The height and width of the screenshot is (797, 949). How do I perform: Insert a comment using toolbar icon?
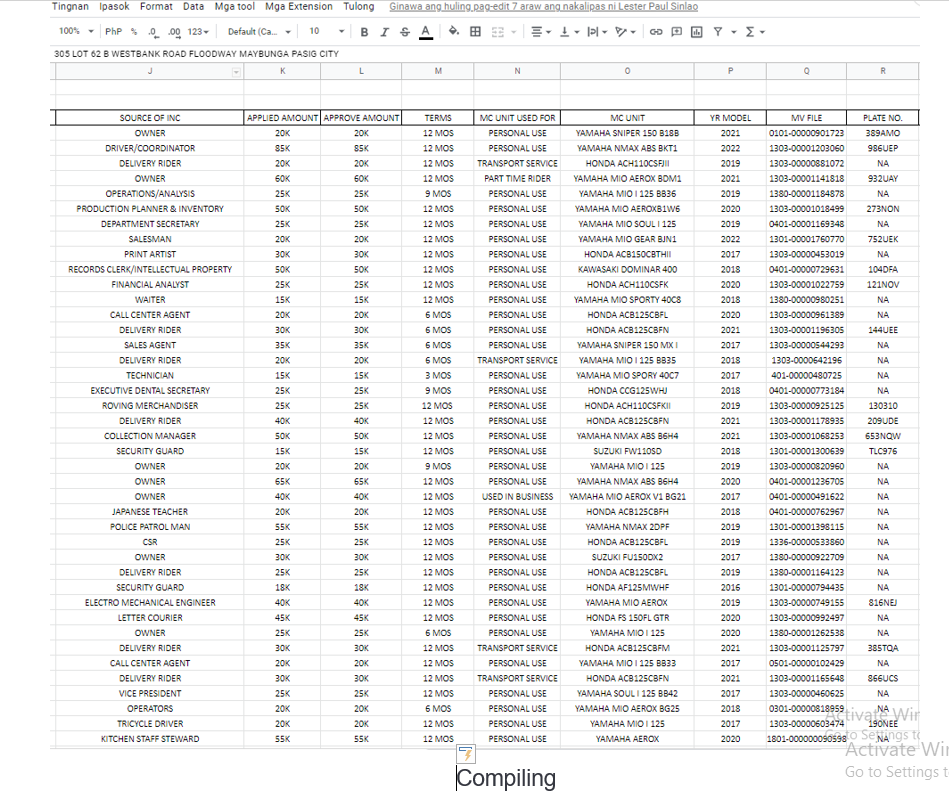pyautogui.click(x=677, y=32)
